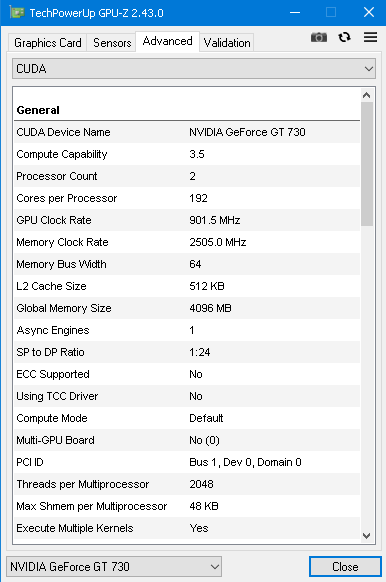Screen dimensions: 386x582
Task: Click the vertical scrollbar thumb
Action: point(367,164)
